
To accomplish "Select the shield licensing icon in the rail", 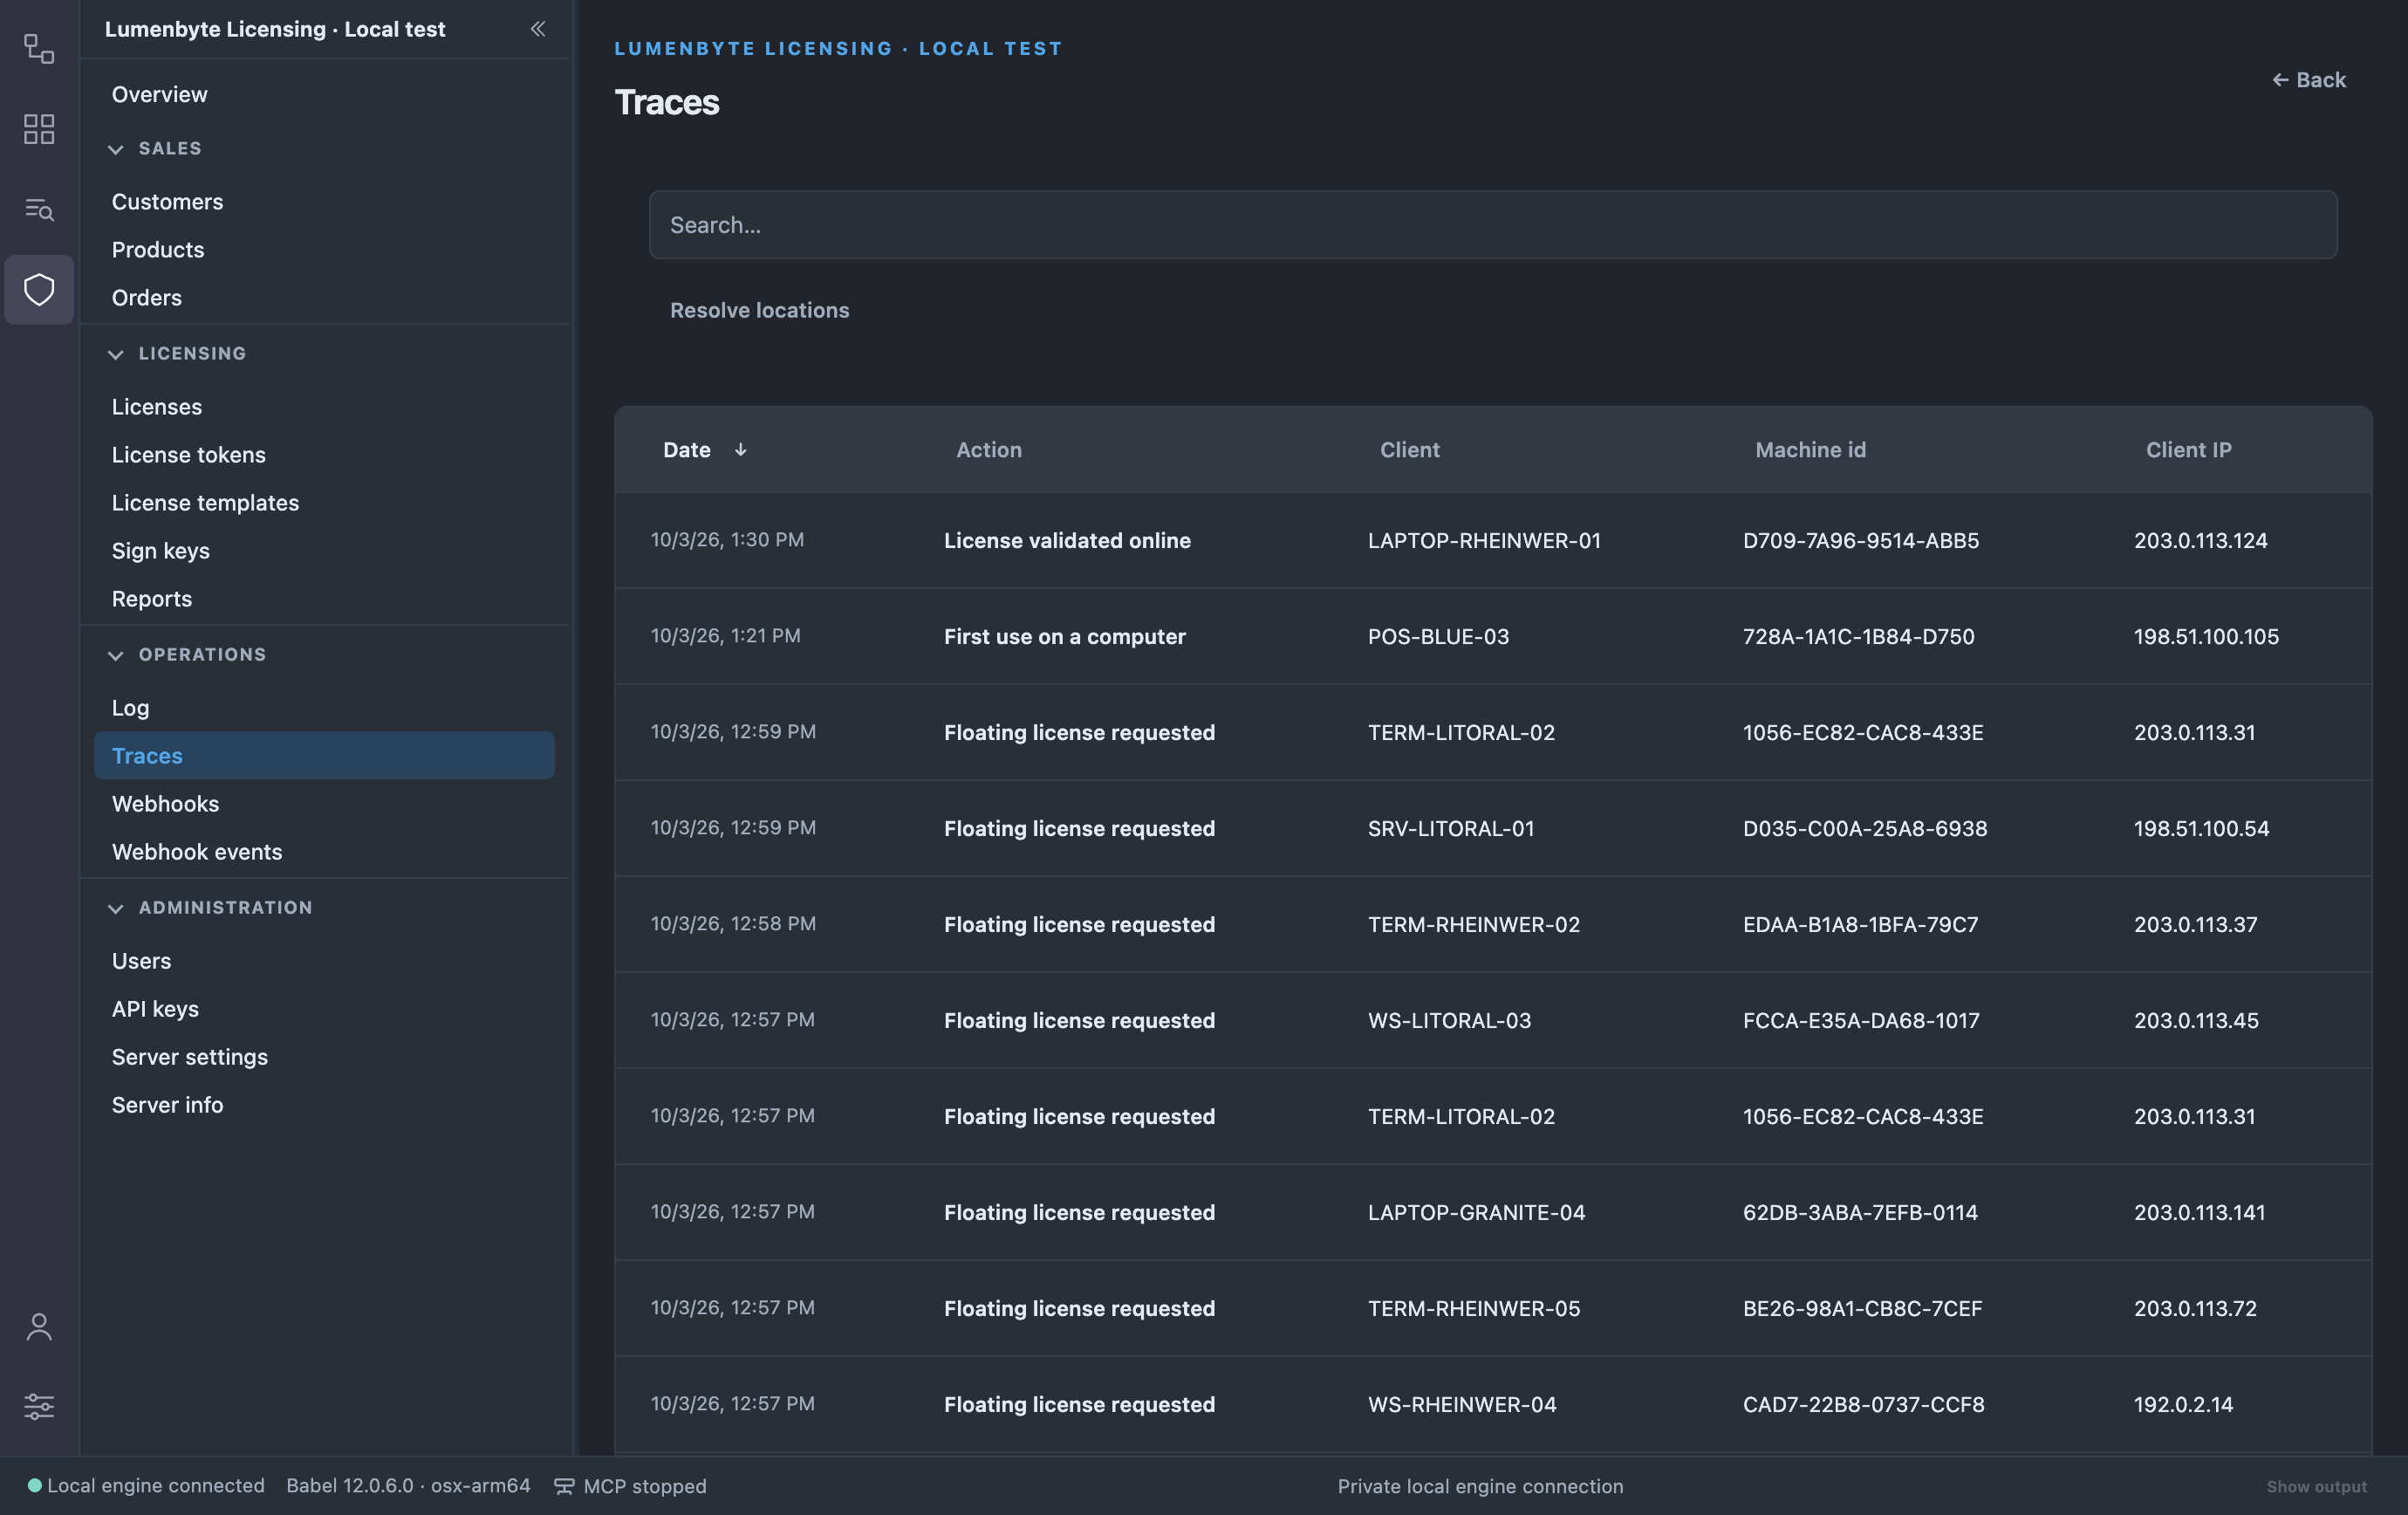I will [39, 290].
